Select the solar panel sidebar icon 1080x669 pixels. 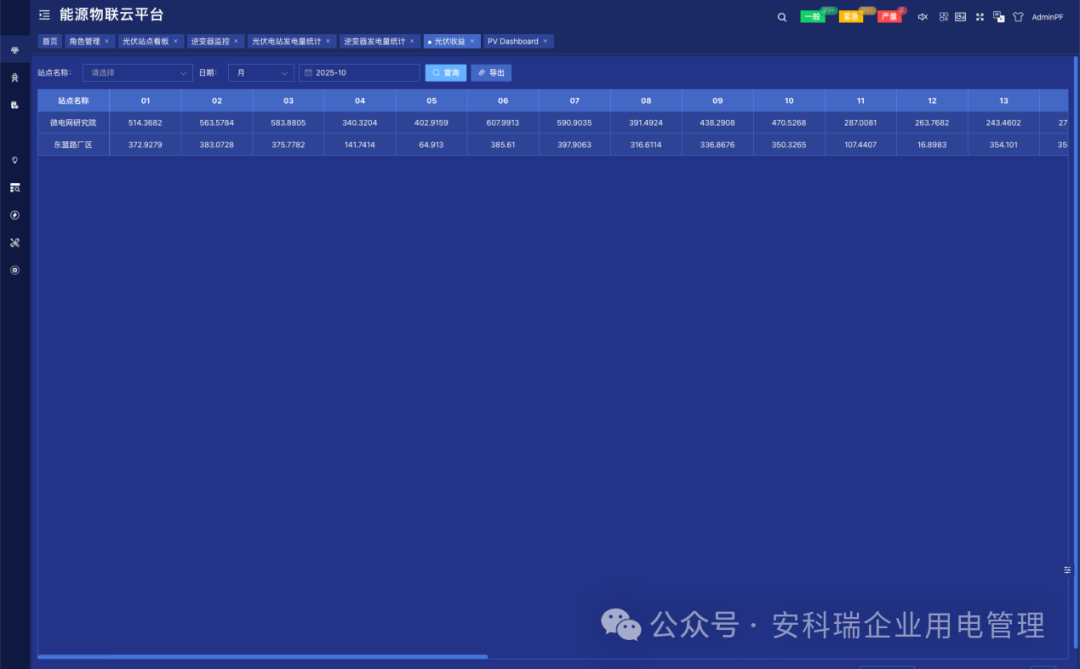[14, 50]
